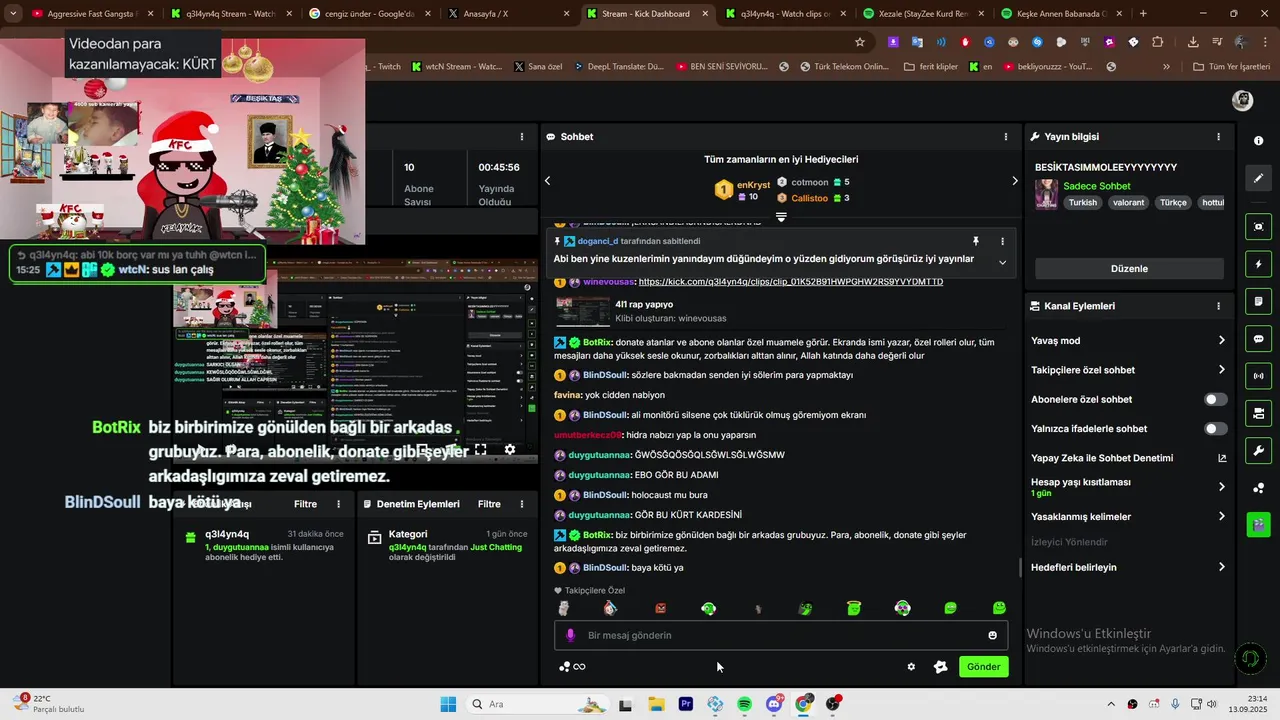This screenshot has height=720, width=1280.
Task: Click the Bir mesaj gönderin input field
Action: [x=781, y=635]
